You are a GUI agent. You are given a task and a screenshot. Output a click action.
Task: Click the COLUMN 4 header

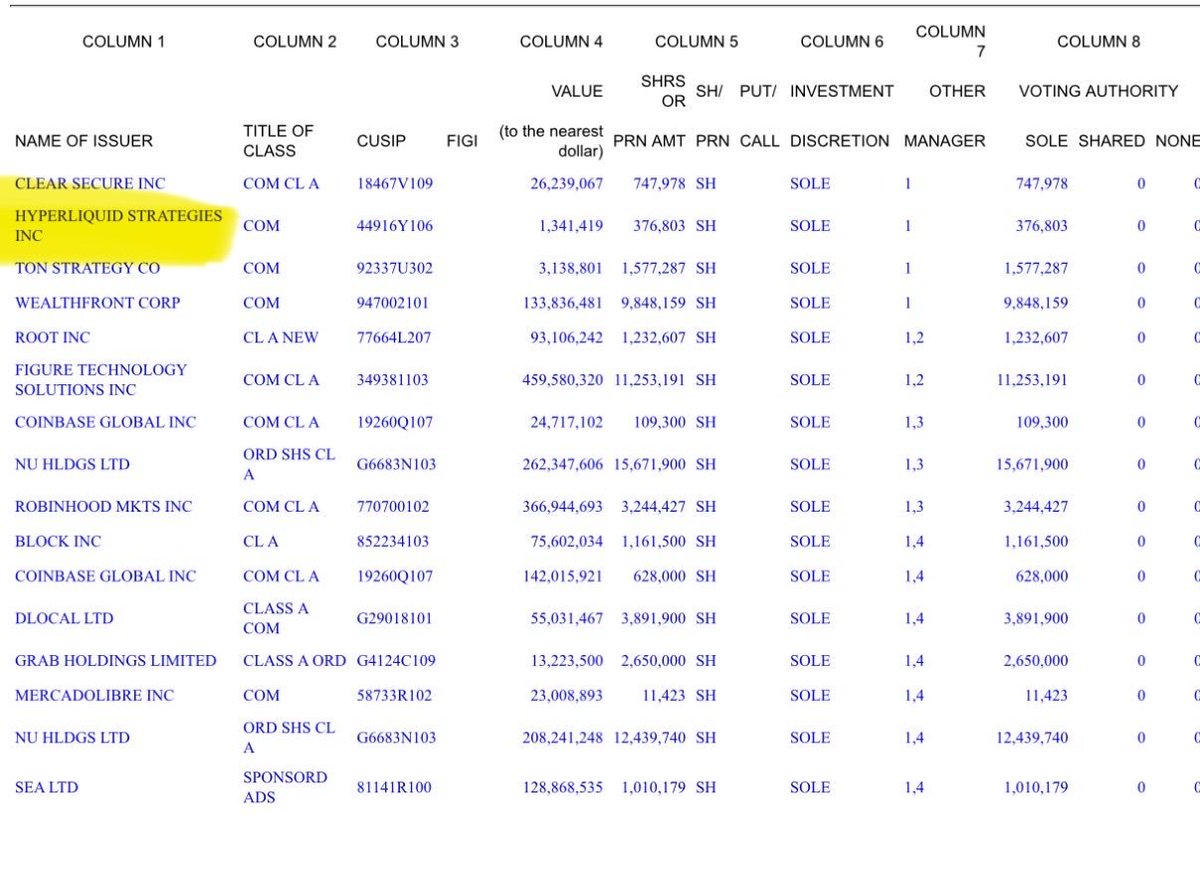pyautogui.click(x=561, y=42)
